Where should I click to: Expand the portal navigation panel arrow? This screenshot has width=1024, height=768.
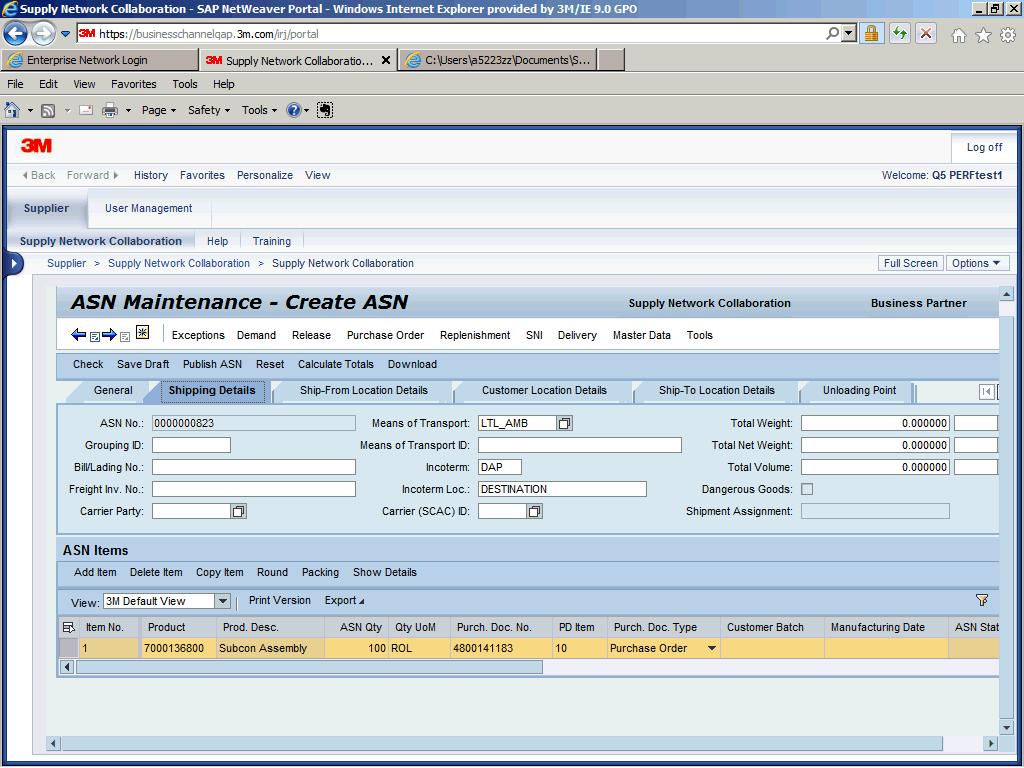click(x=13, y=264)
